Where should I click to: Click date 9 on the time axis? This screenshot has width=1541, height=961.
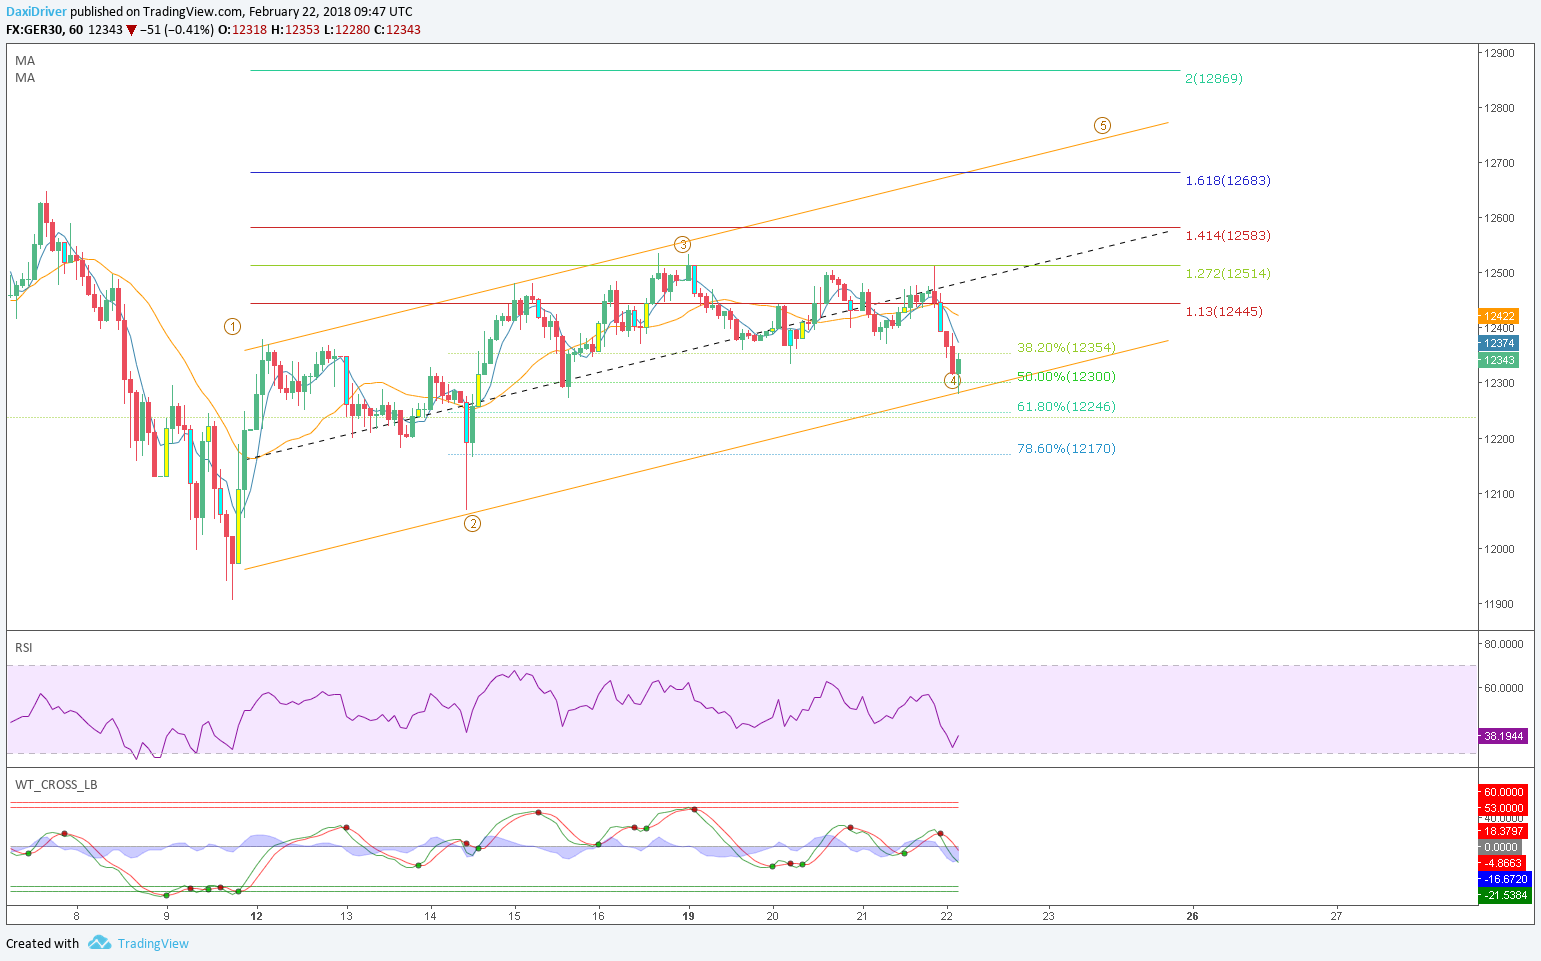[x=166, y=915]
